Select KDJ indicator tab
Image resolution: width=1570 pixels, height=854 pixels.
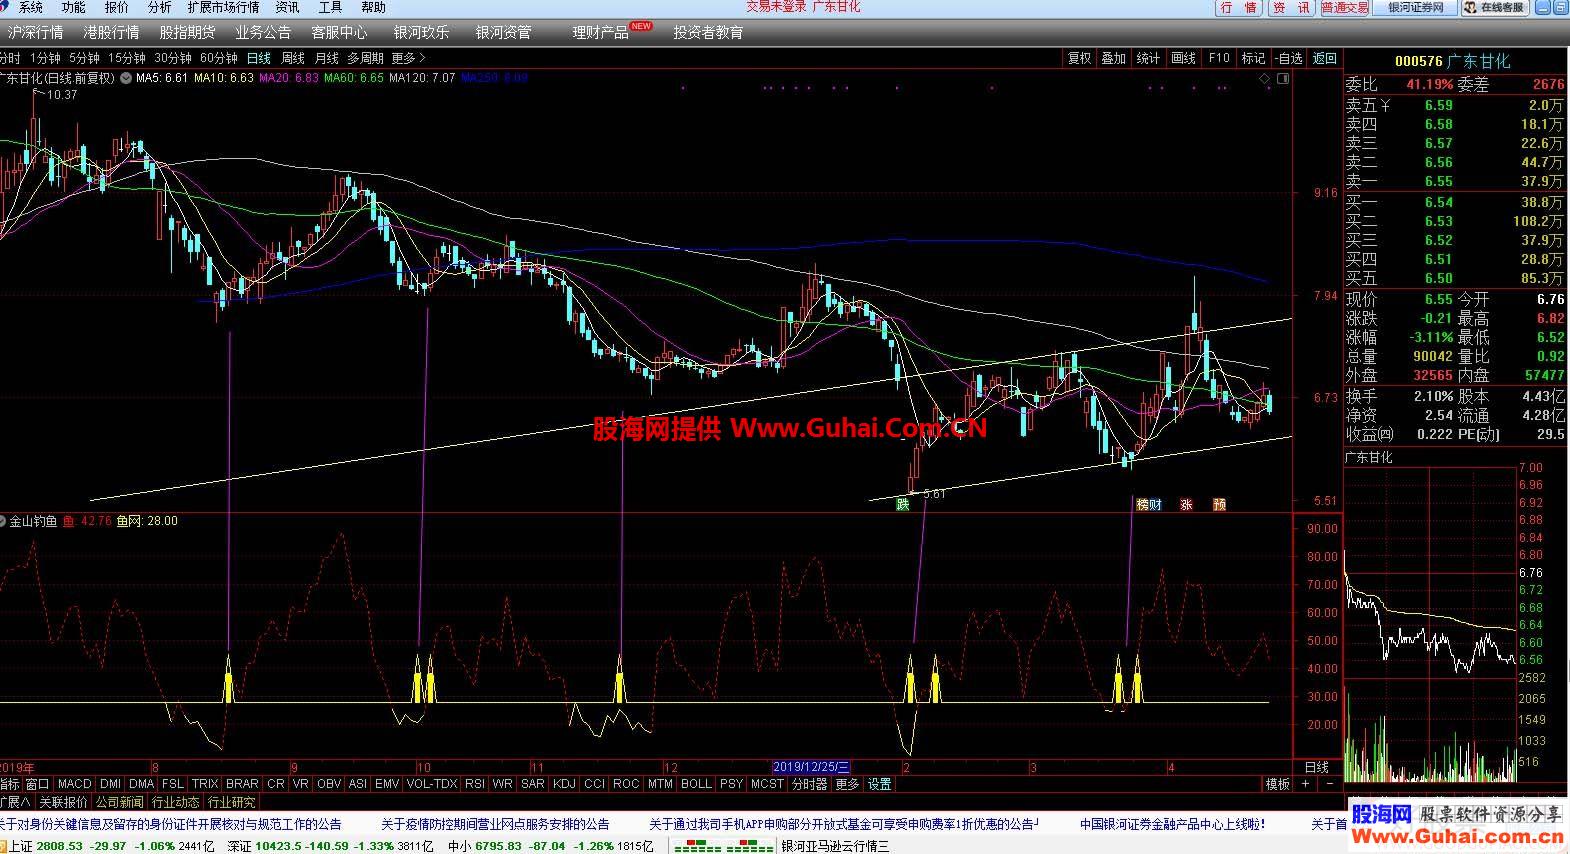(x=564, y=784)
